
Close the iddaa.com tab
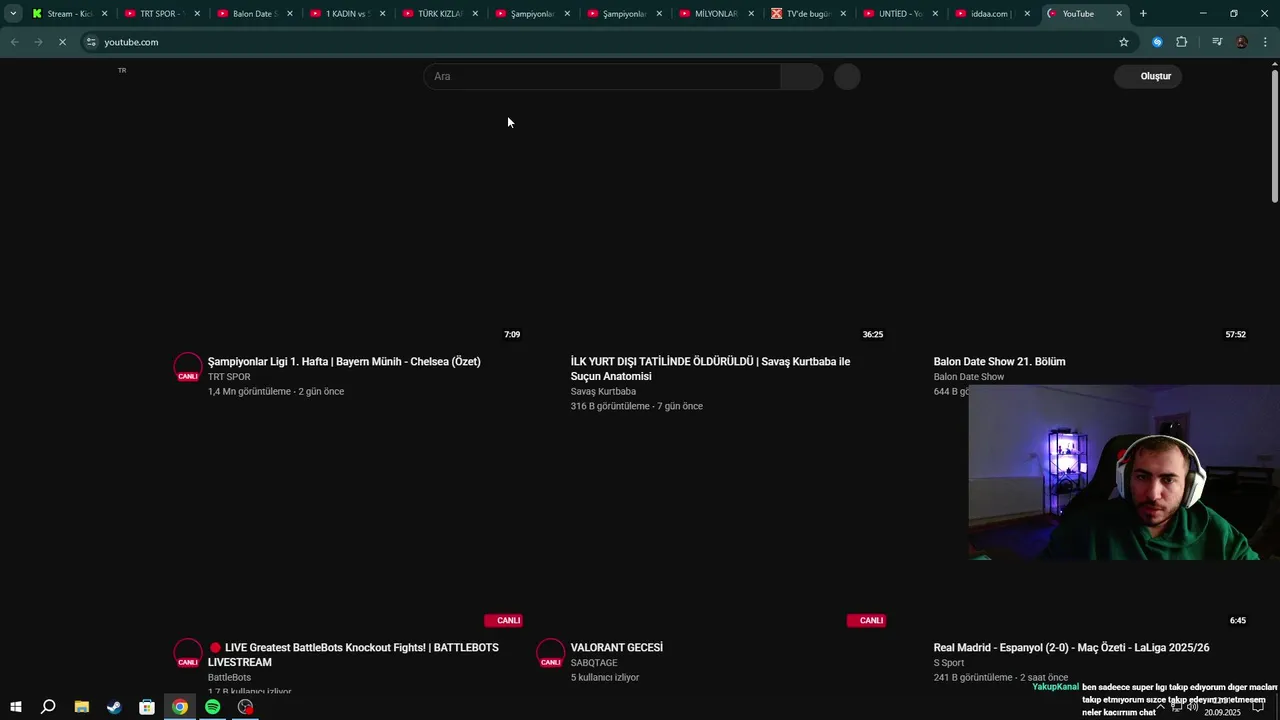point(1027,14)
